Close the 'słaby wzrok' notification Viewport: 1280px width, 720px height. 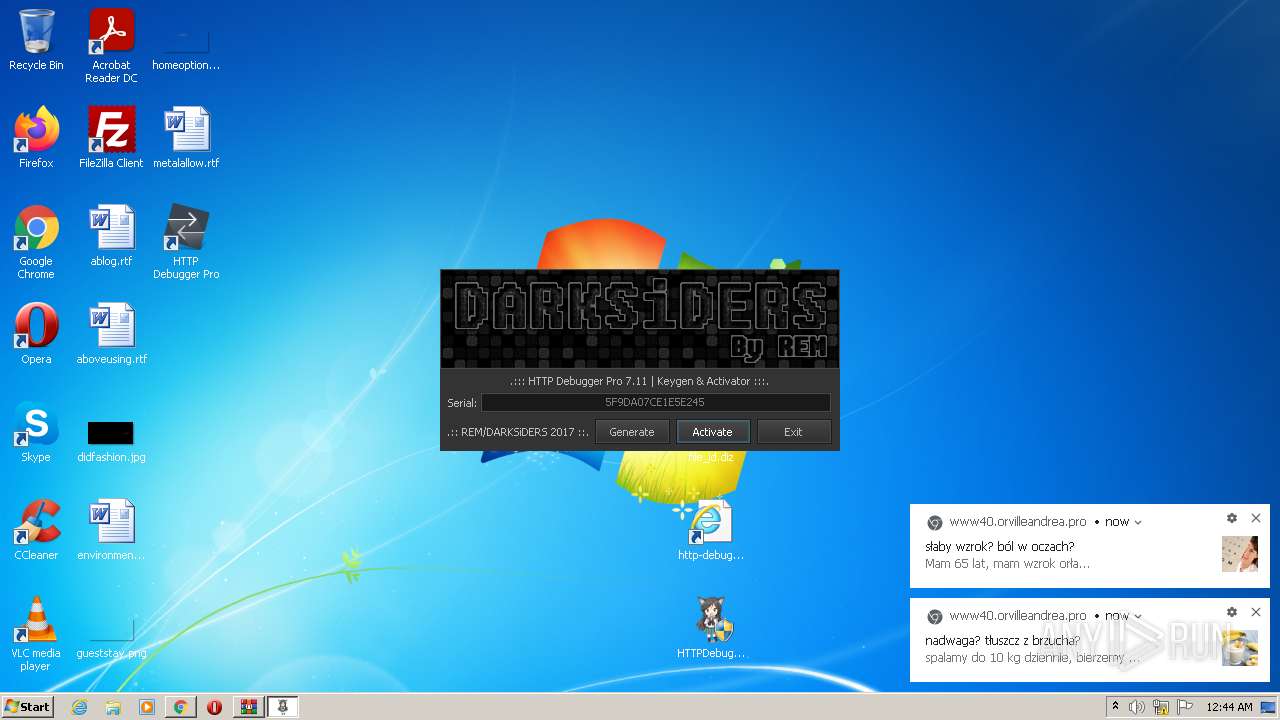pos(1256,518)
